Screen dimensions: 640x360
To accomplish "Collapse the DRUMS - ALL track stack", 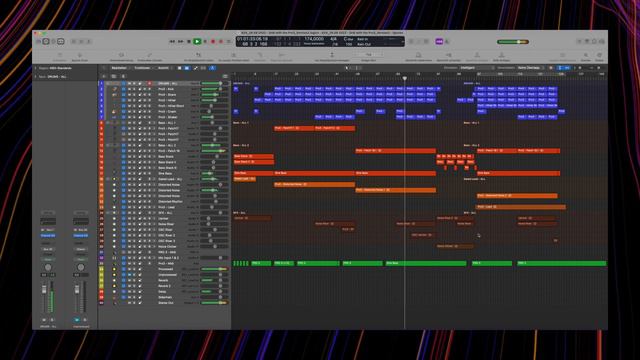I will click(108, 83).
